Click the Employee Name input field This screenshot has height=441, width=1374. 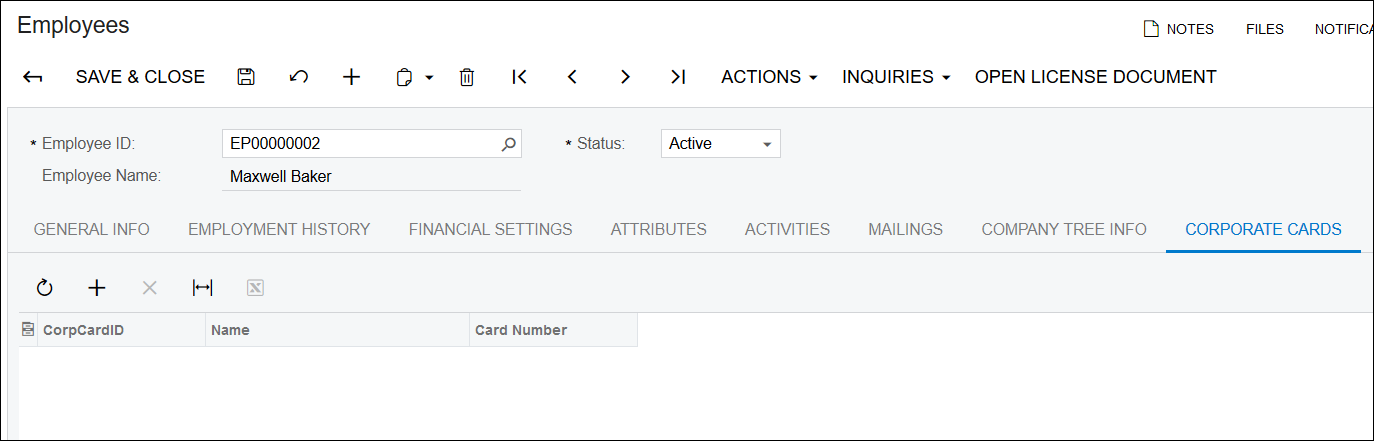point(370,177)
